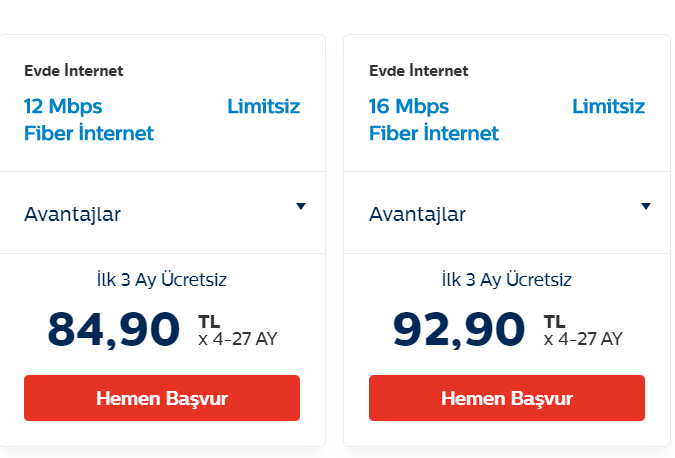Click Limitsiz in the 12 Mbps card

[x=263, y=107]
